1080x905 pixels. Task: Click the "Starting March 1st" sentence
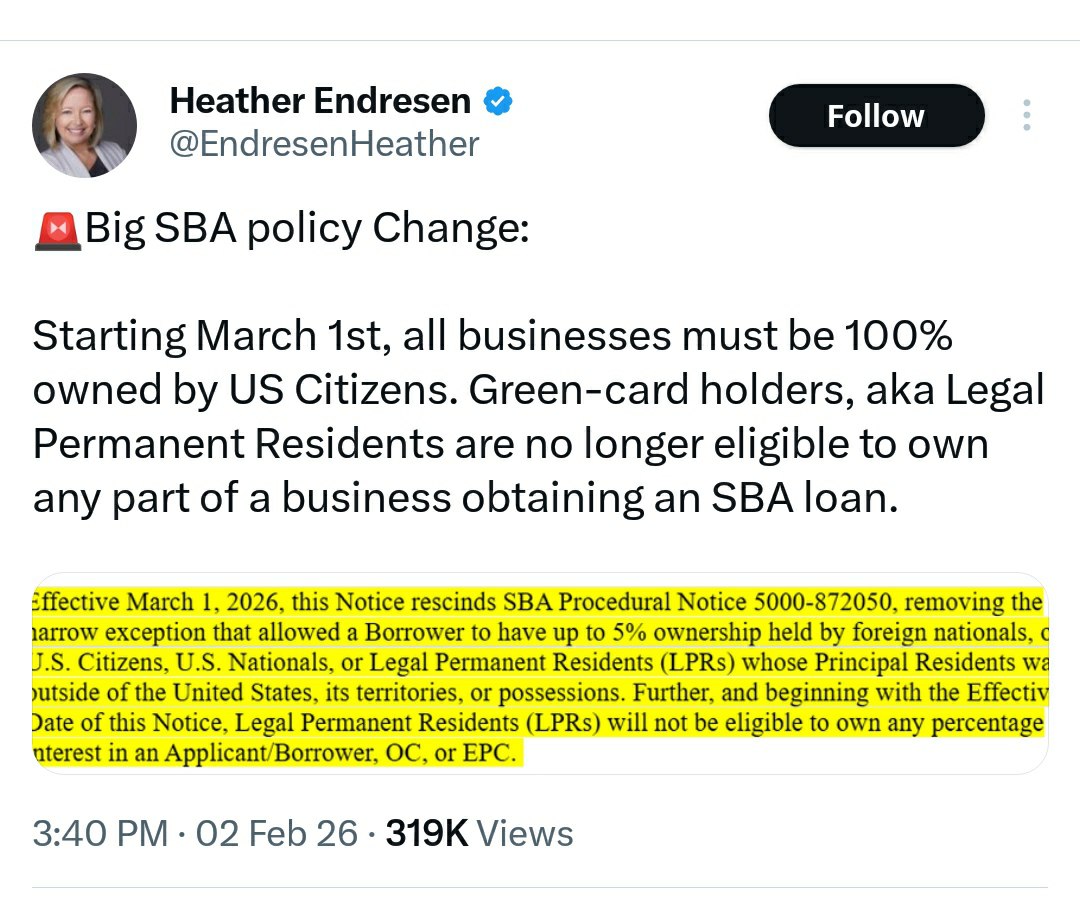point(200,337)
